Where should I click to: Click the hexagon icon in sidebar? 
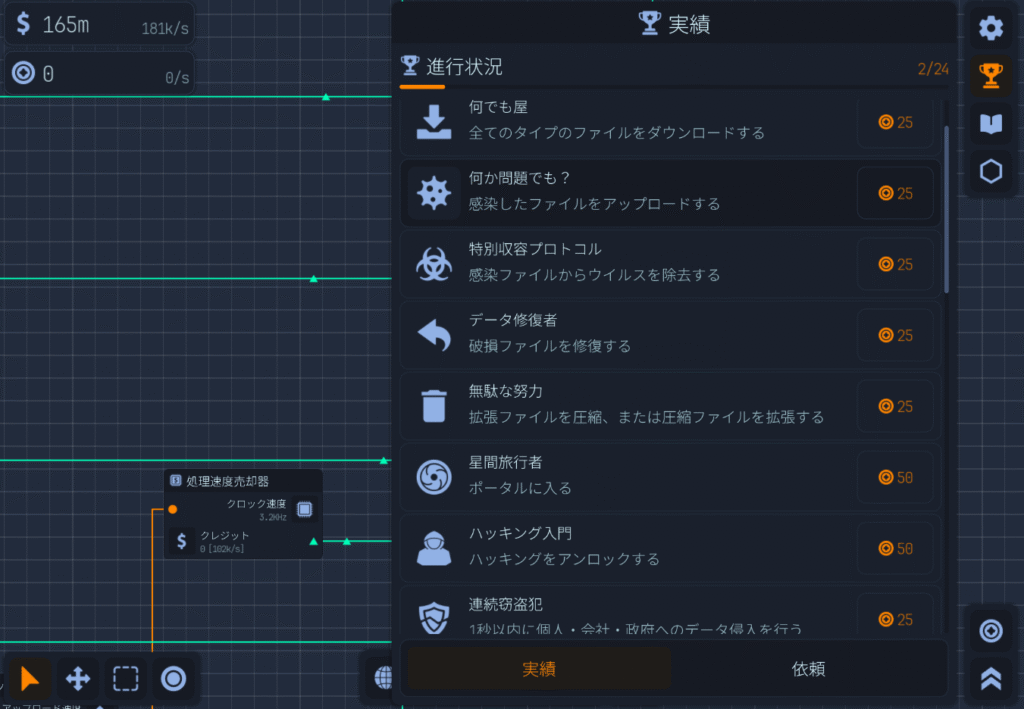point(990,172)
